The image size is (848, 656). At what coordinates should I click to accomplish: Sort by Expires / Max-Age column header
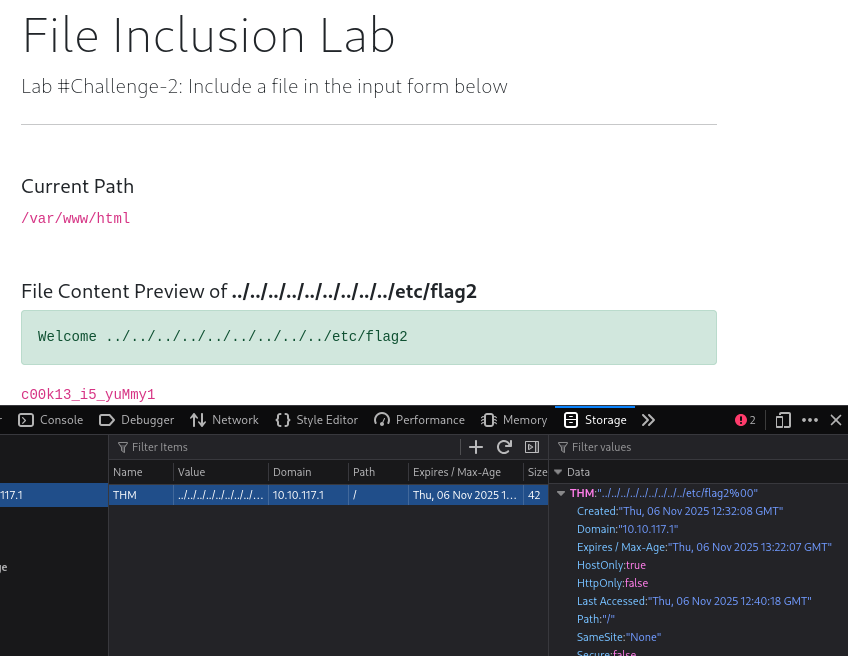click(466, 472)
